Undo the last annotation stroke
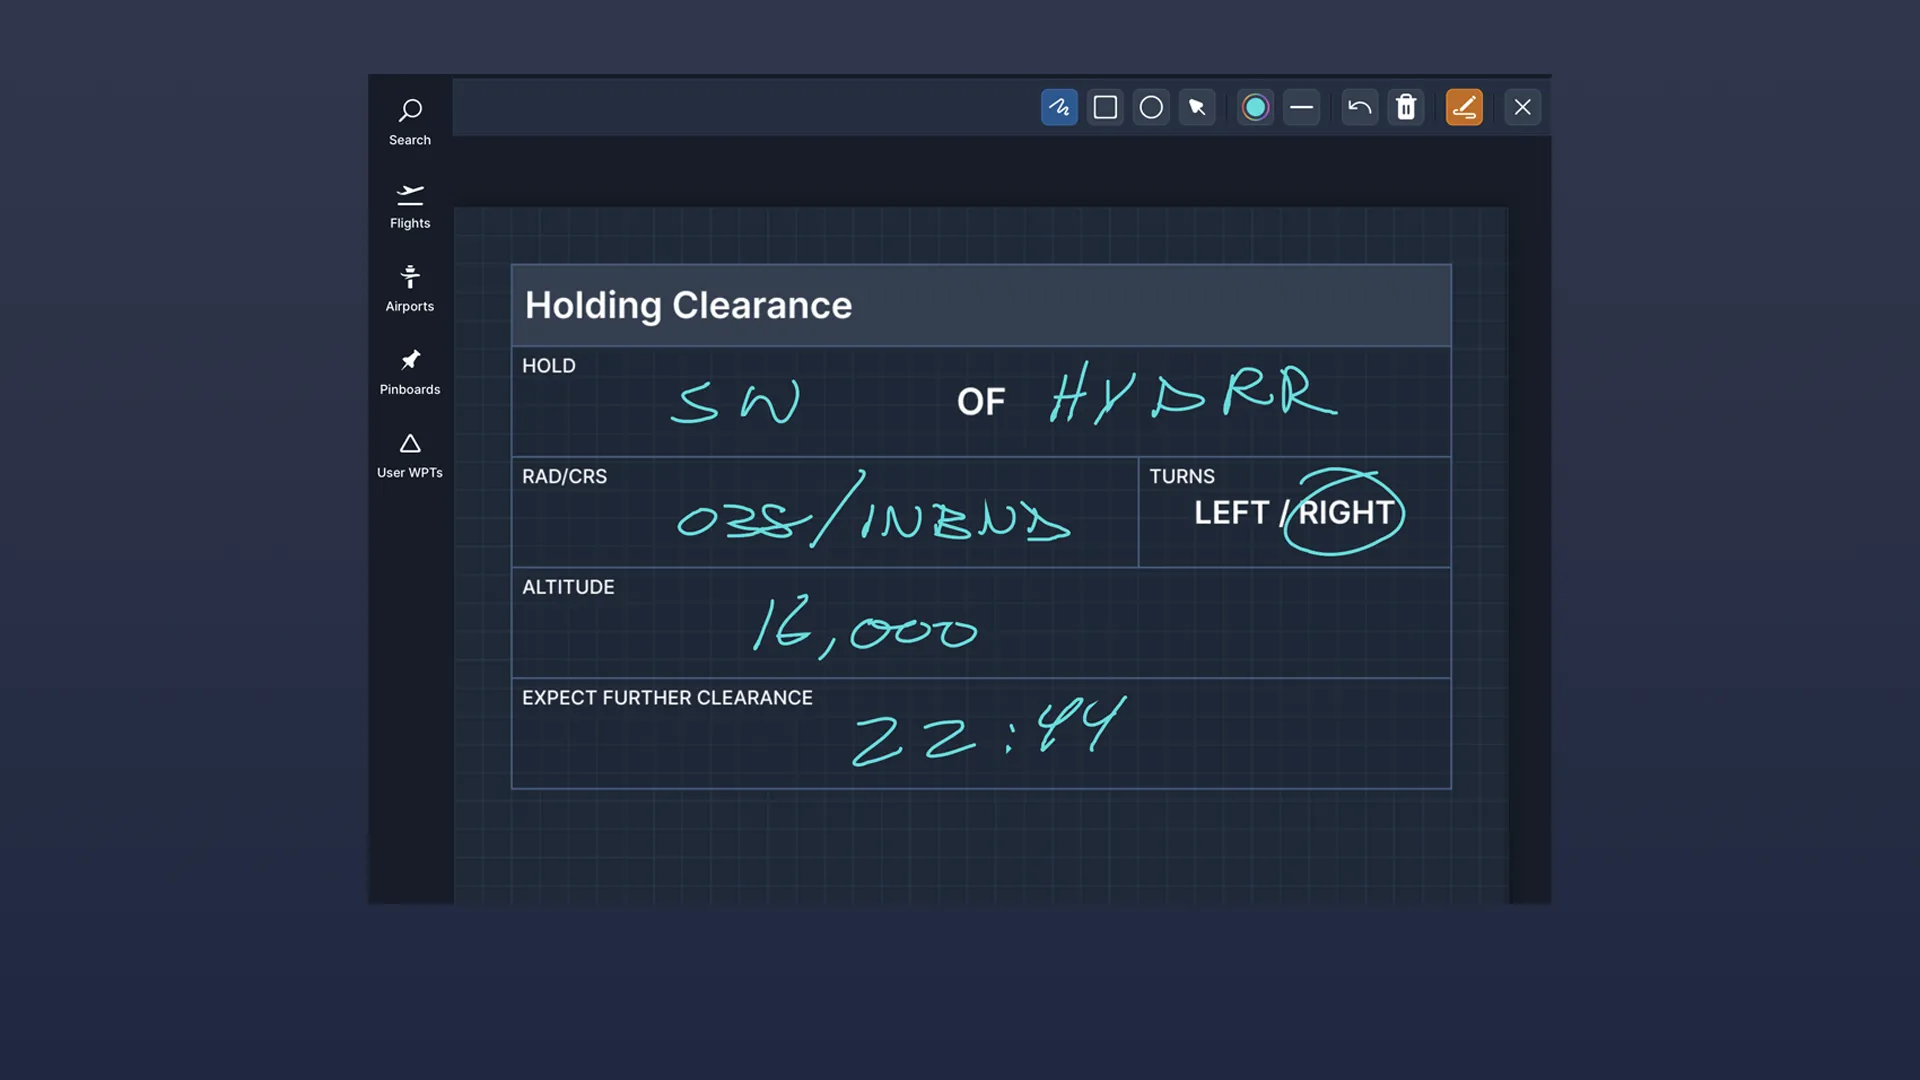Screen dimensions: 1920x1080 pos(1359,107)
